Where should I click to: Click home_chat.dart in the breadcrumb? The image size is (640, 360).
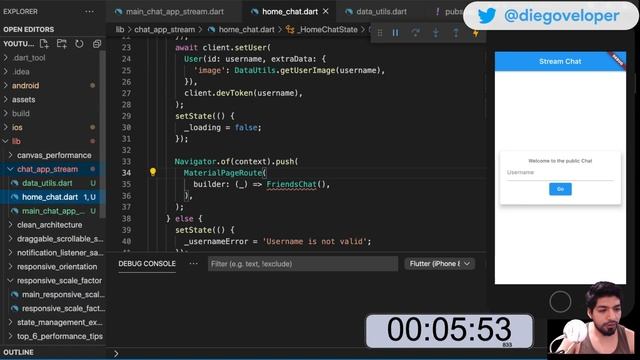point(246,29)
